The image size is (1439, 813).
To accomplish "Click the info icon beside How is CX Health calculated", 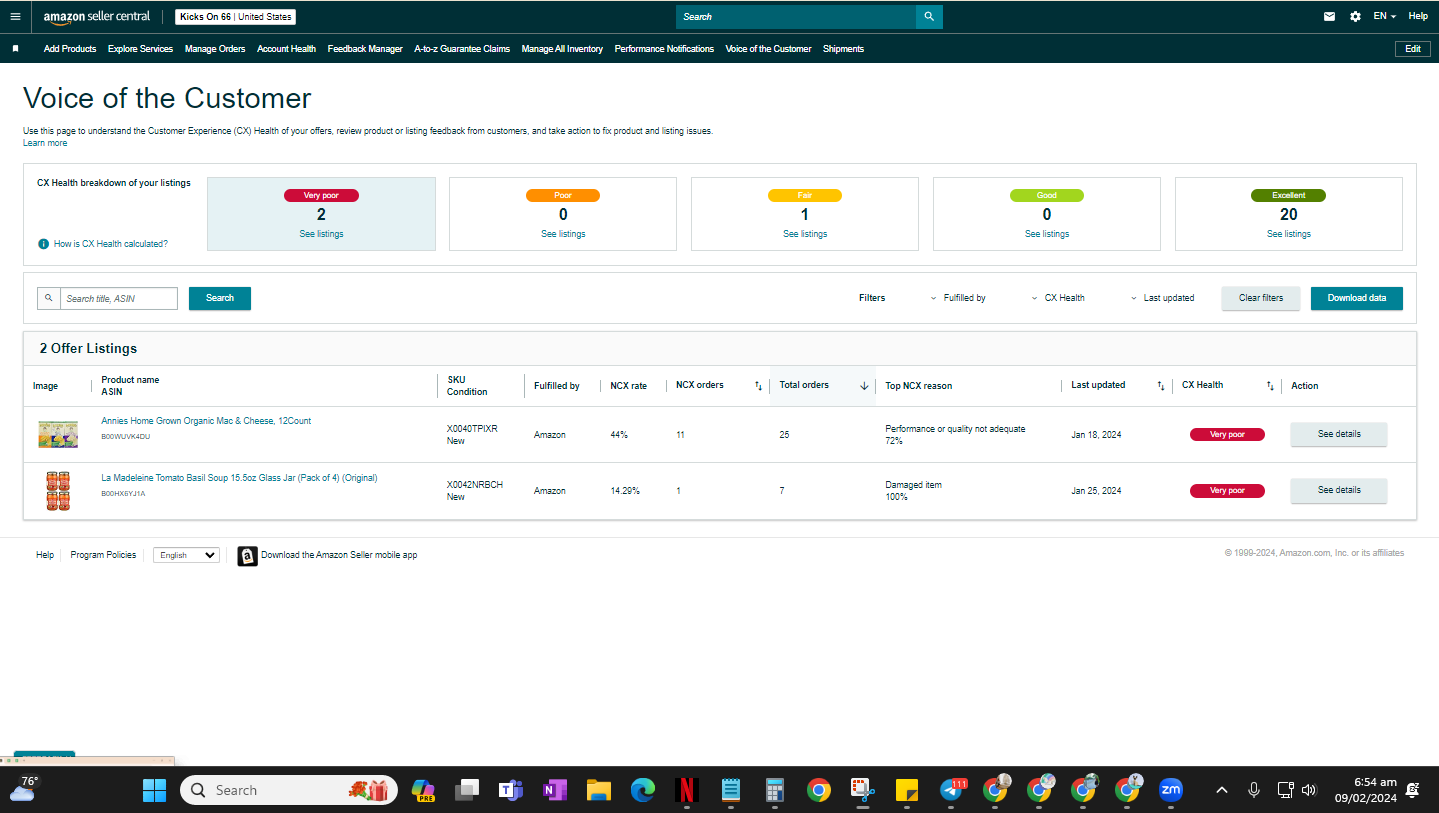I will tap(44, 244).
